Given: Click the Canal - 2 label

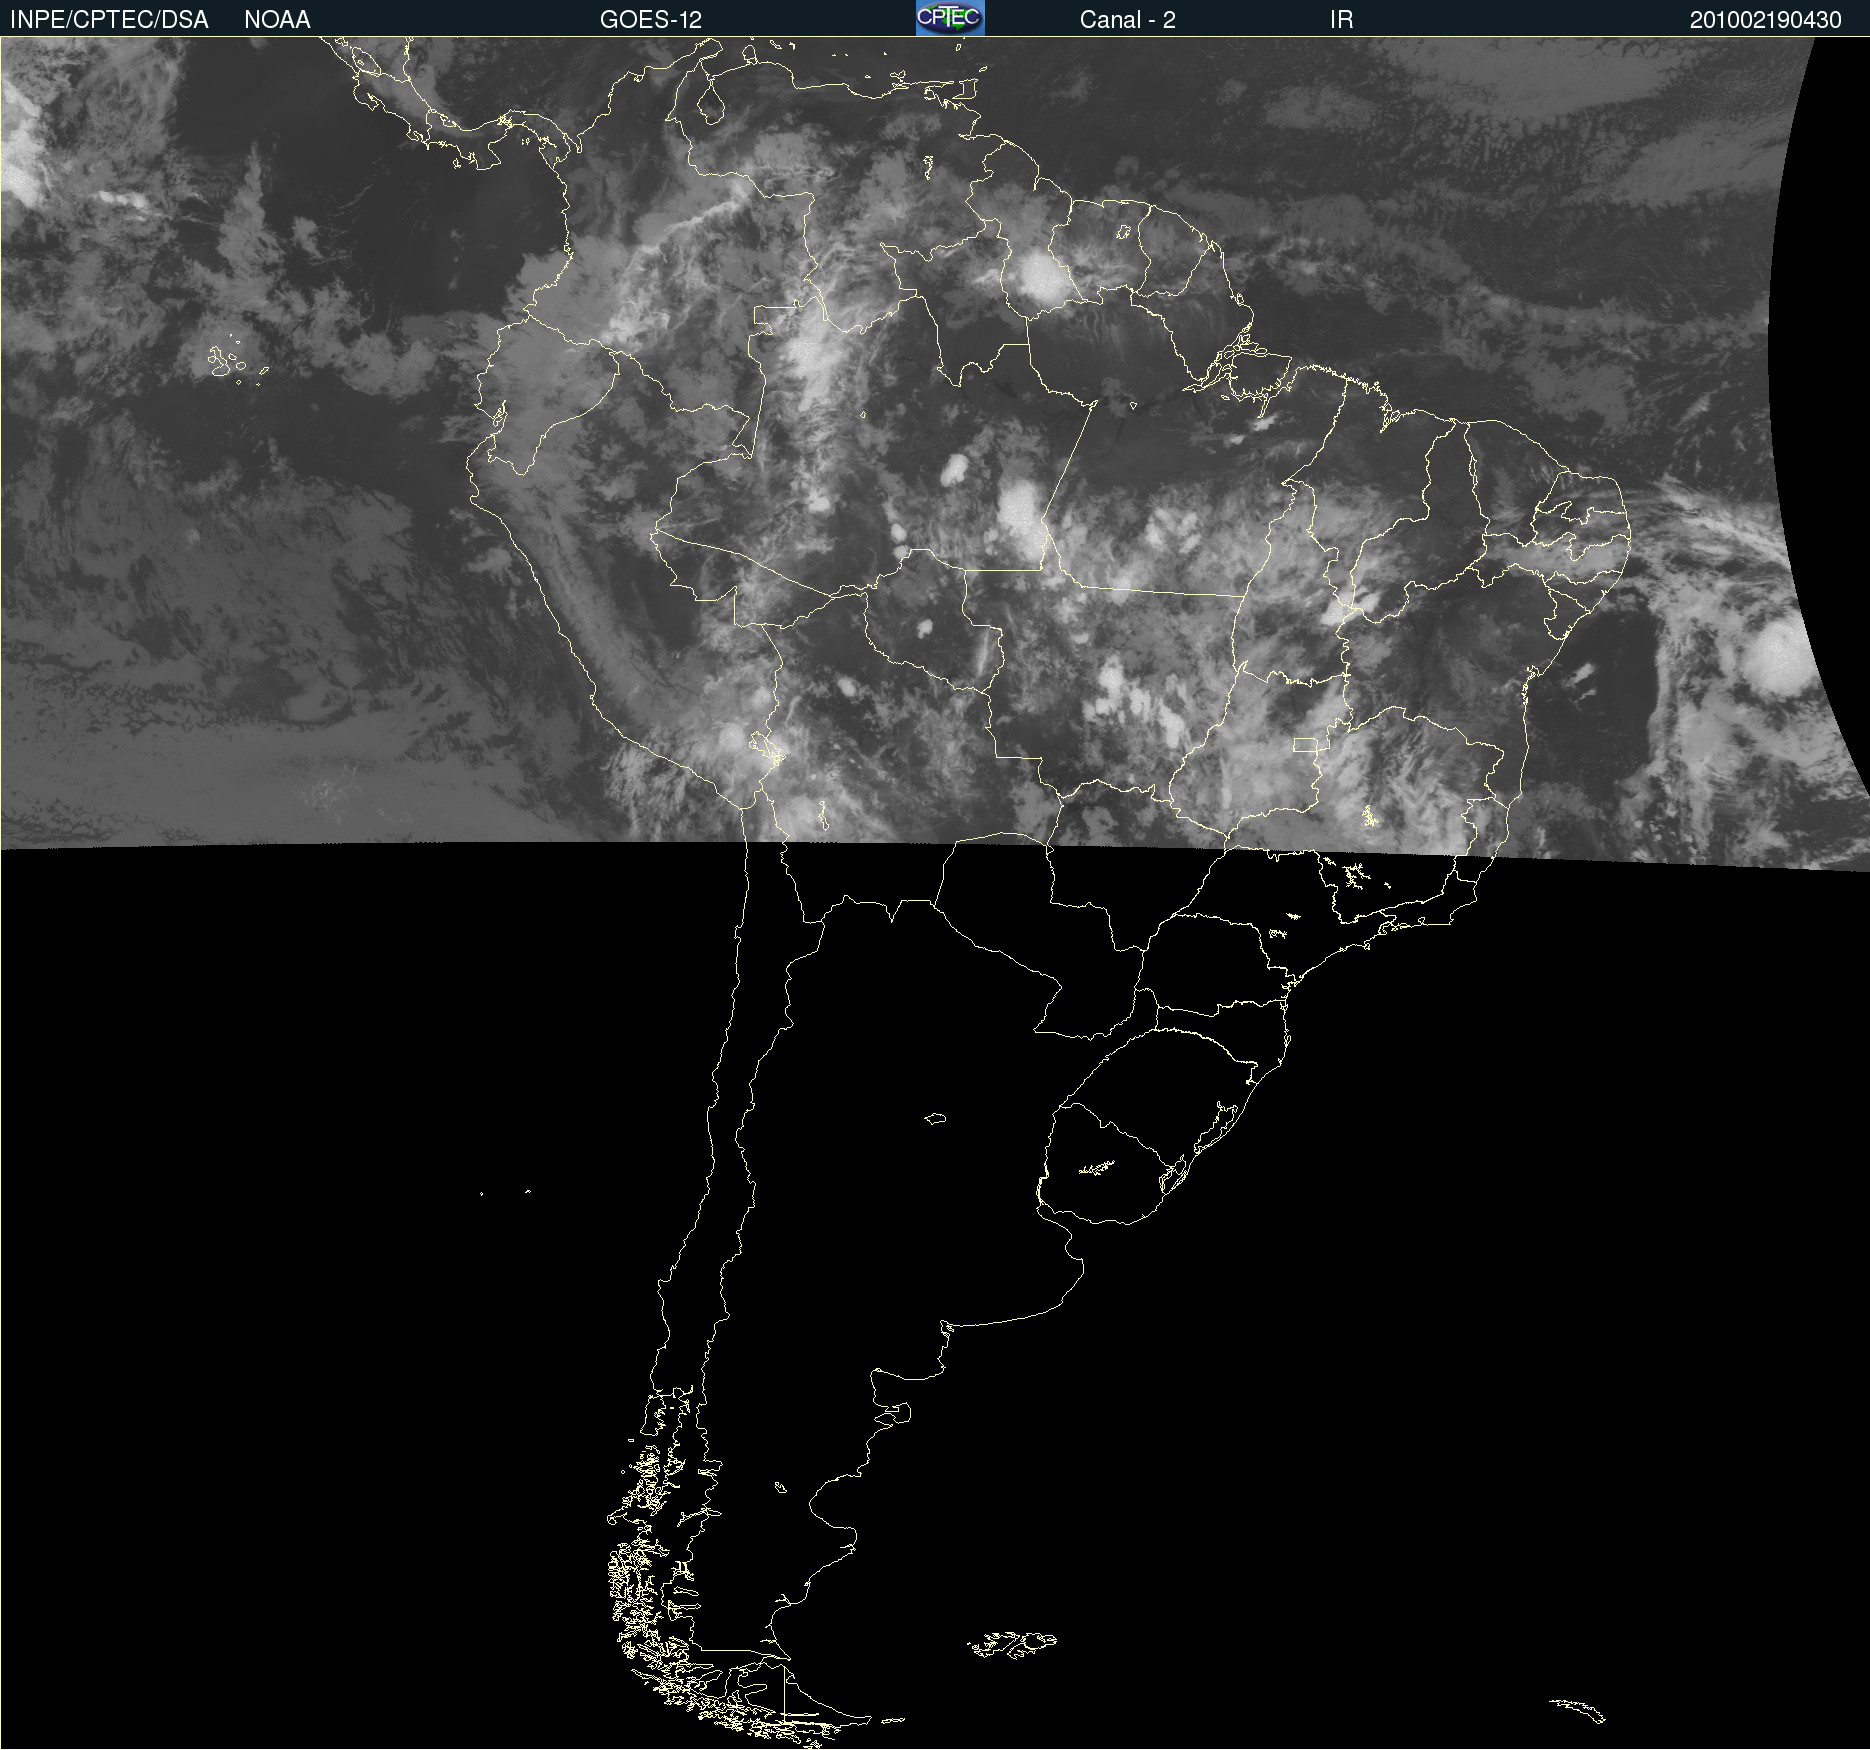Looking at the screenshot, I should click(1128, 20).
